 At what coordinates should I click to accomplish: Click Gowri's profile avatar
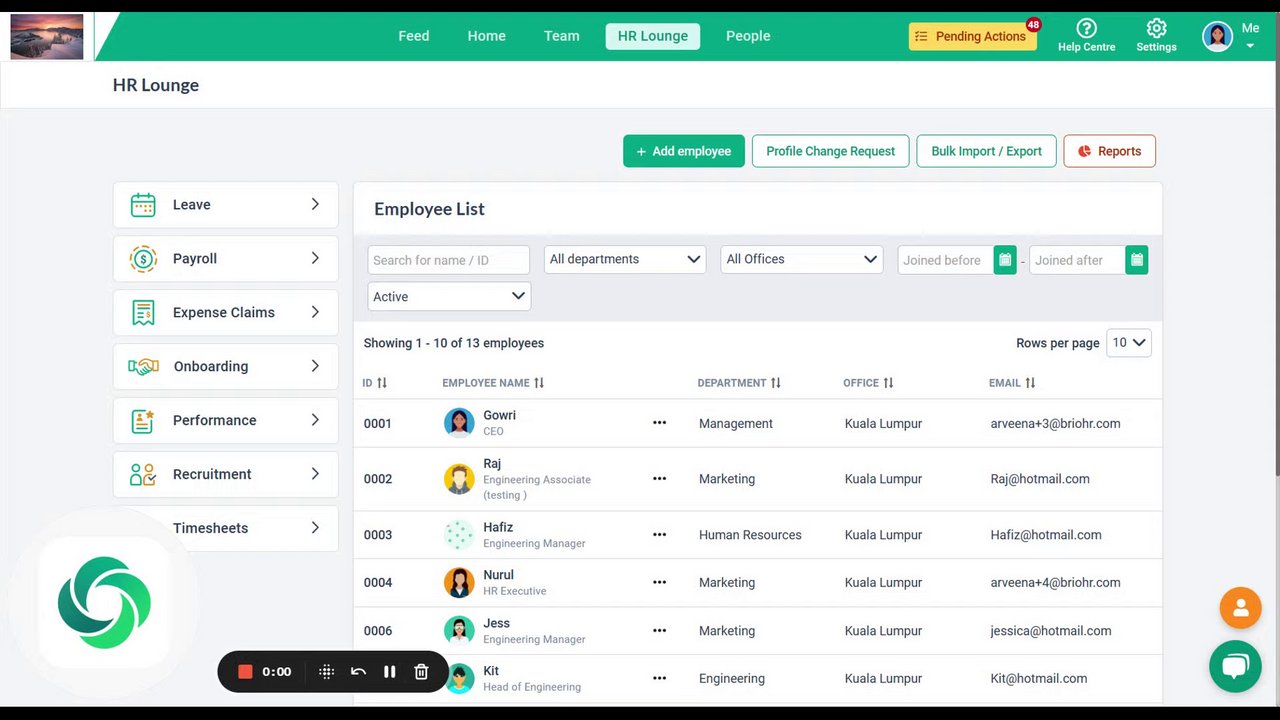coord(459,423)
